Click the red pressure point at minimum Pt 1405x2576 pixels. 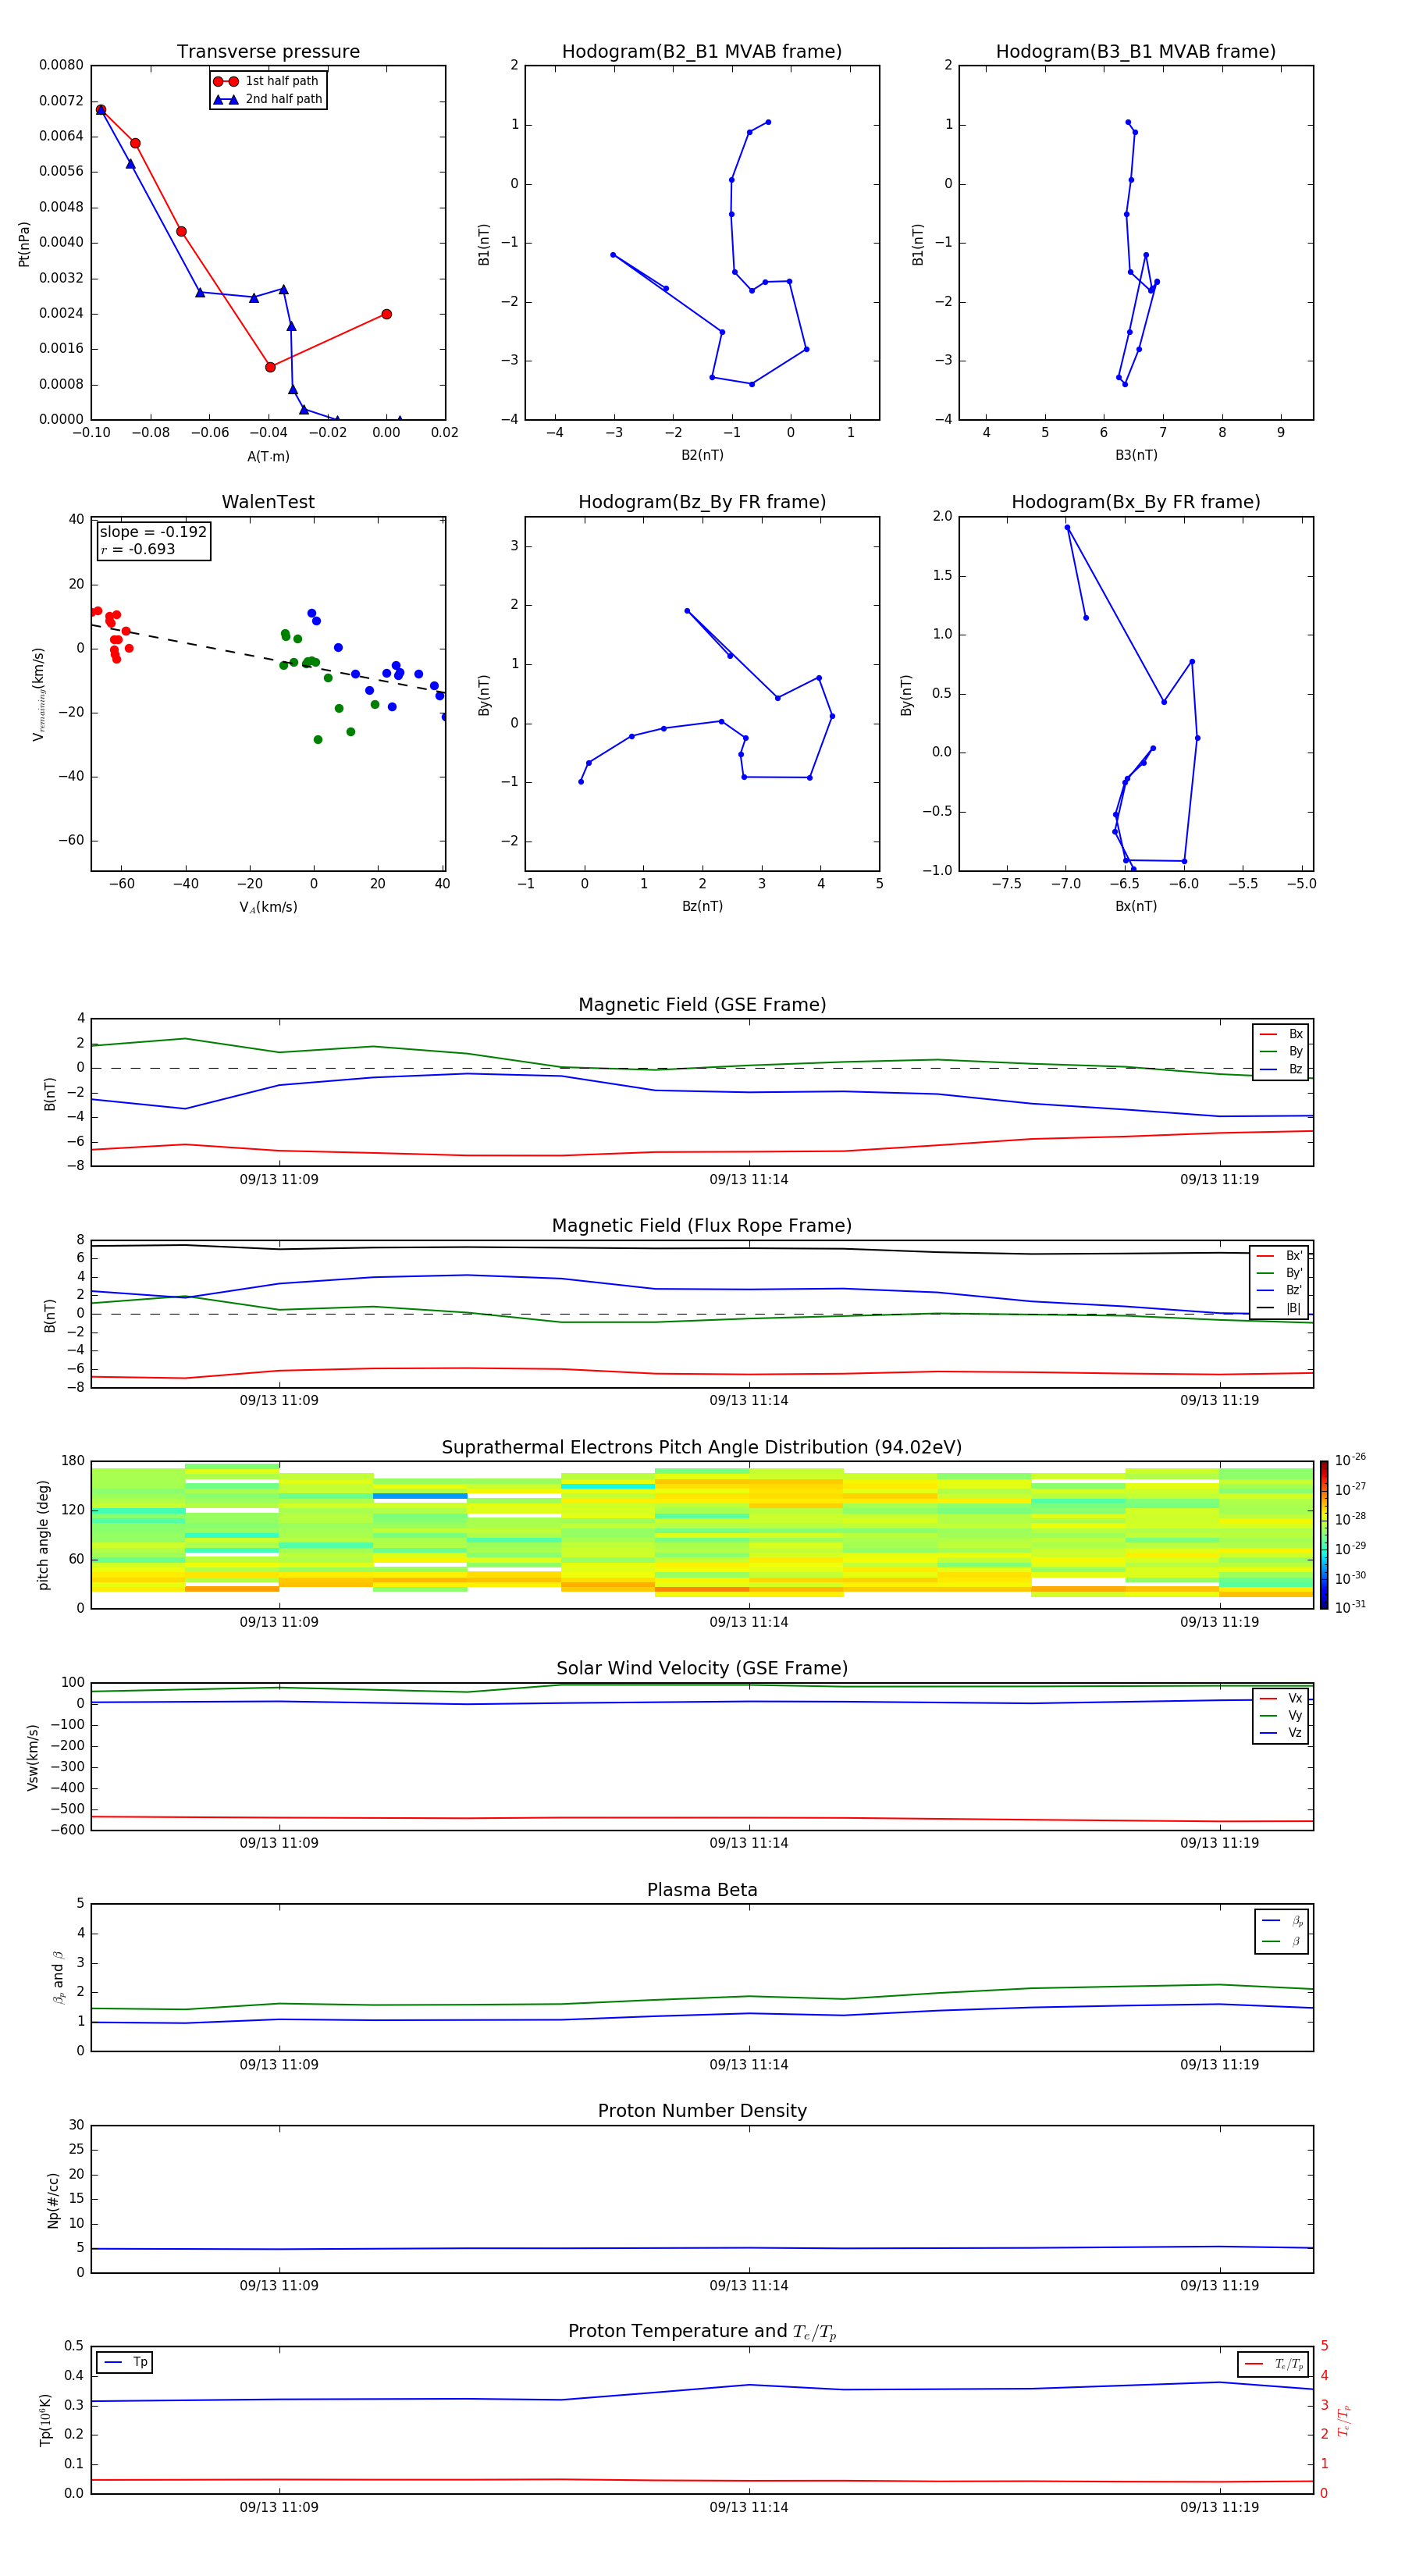(270, 367)
